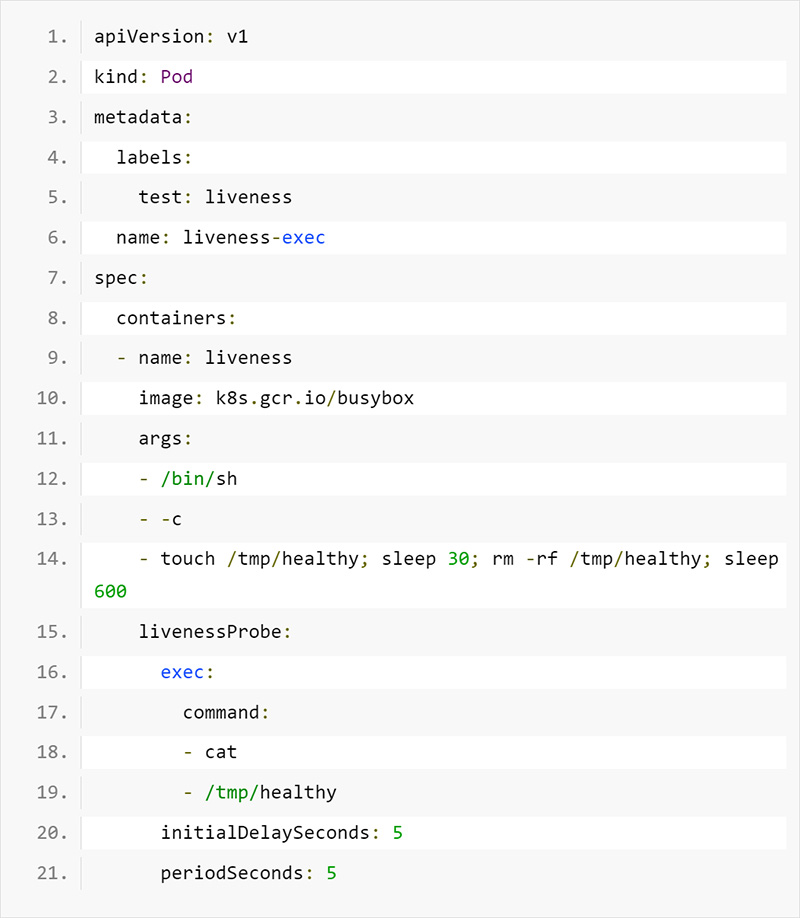Click 'touch' in the line 14 command

tap(188, 558)
